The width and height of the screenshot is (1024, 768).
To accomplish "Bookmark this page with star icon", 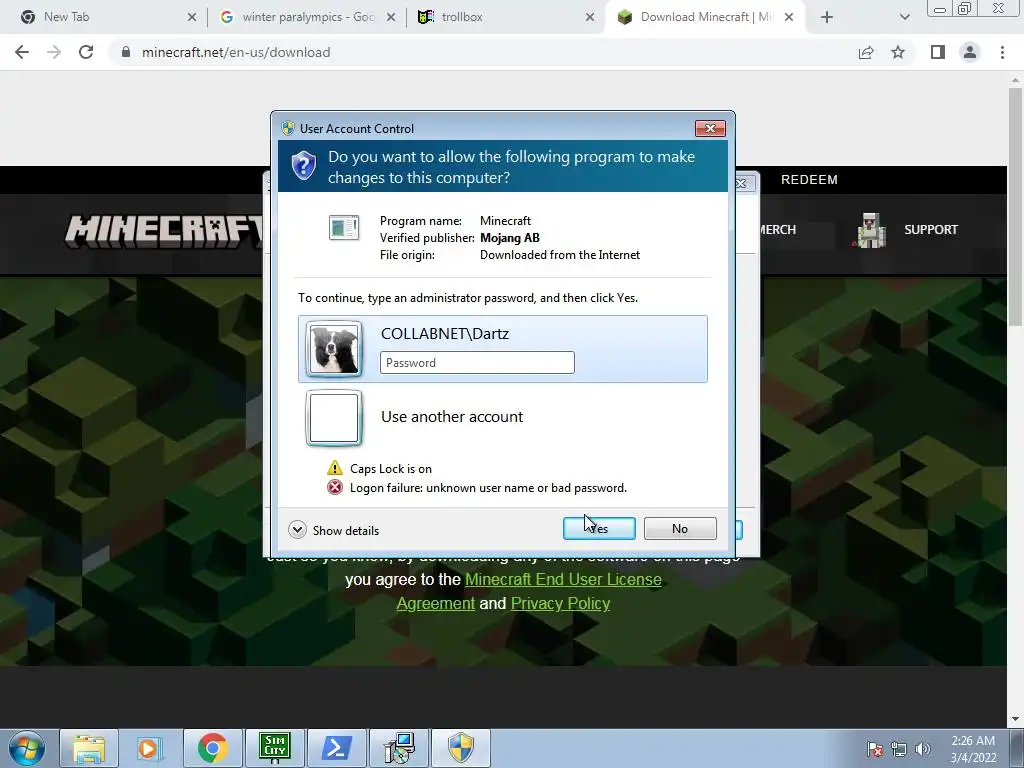I will tap(898, 52).
